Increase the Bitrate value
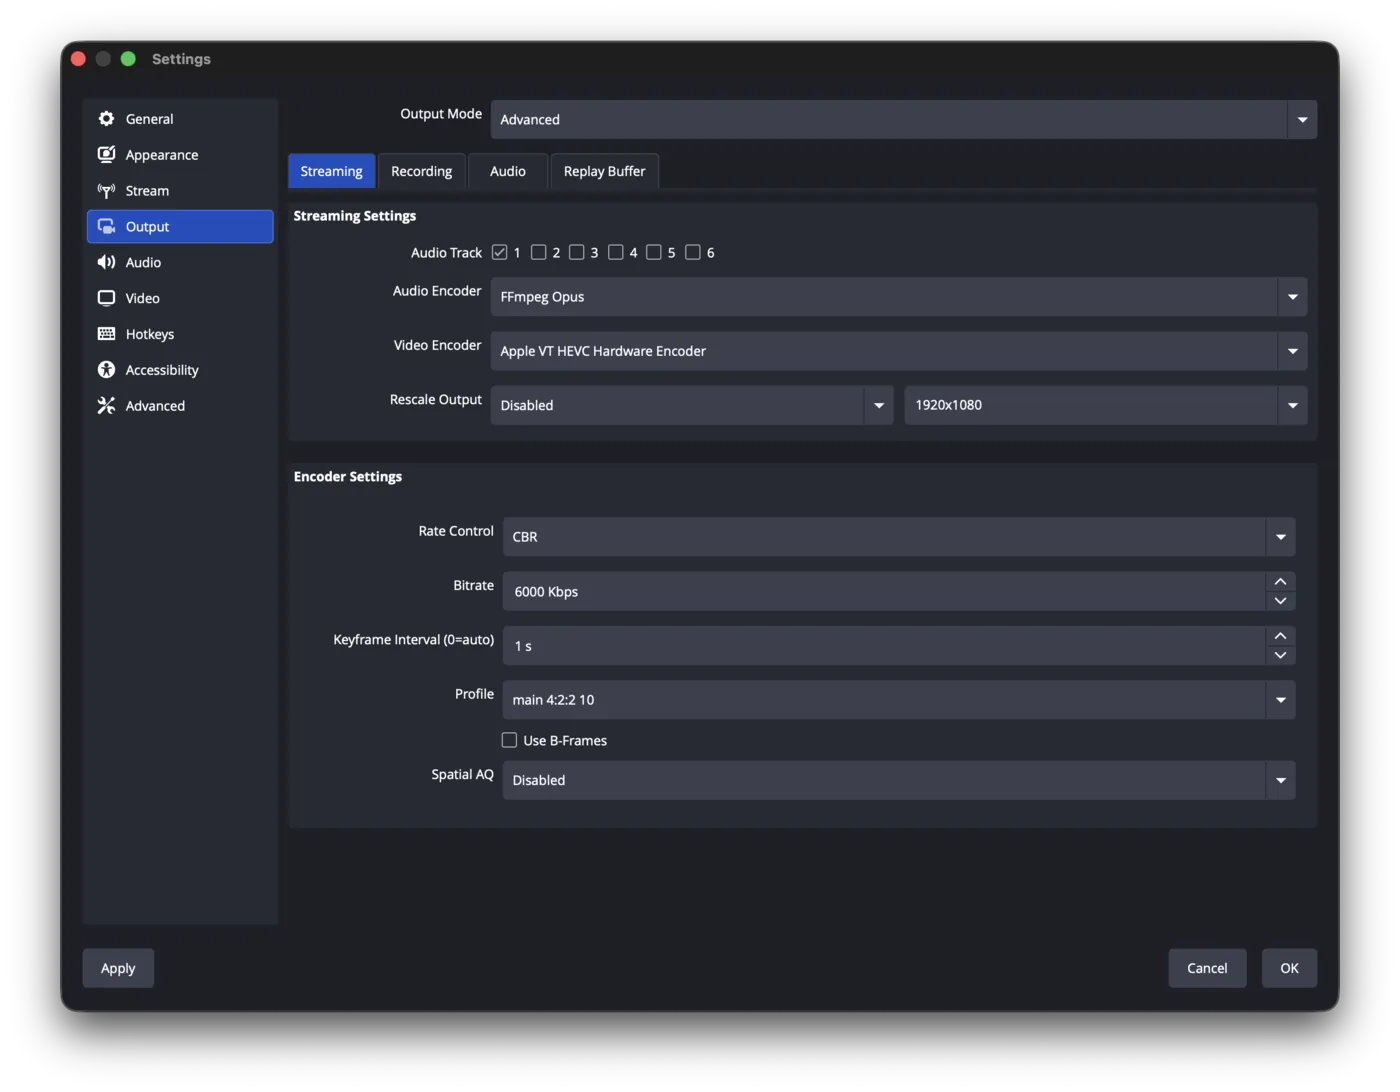 (1280, 581)
